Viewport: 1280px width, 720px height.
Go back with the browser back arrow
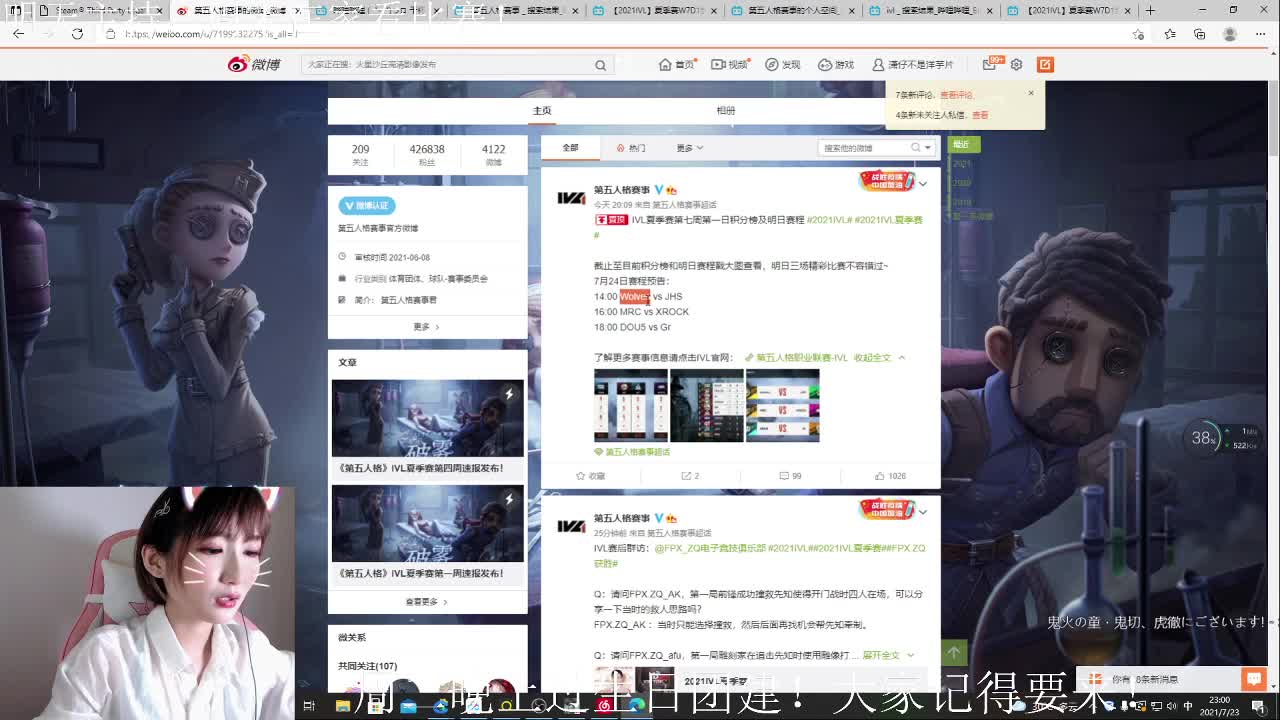pos(19,33)
